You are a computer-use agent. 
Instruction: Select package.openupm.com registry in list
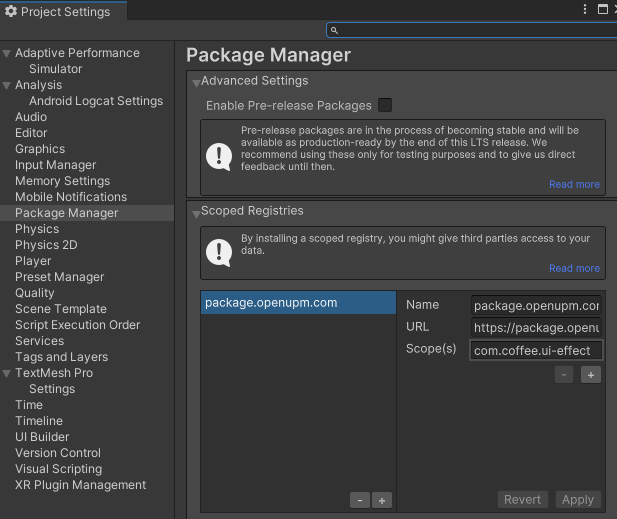[298, 303]
